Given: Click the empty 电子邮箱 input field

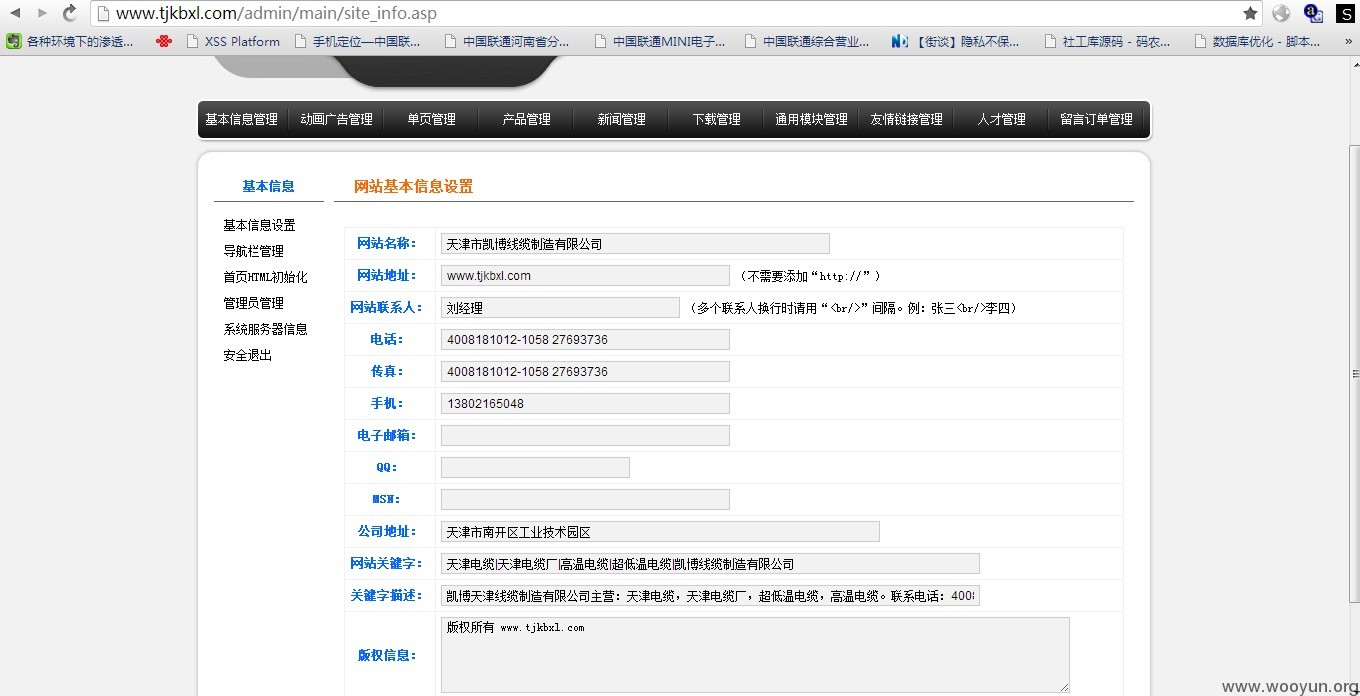Looking at the screenshot, I should tap(585, 436).
